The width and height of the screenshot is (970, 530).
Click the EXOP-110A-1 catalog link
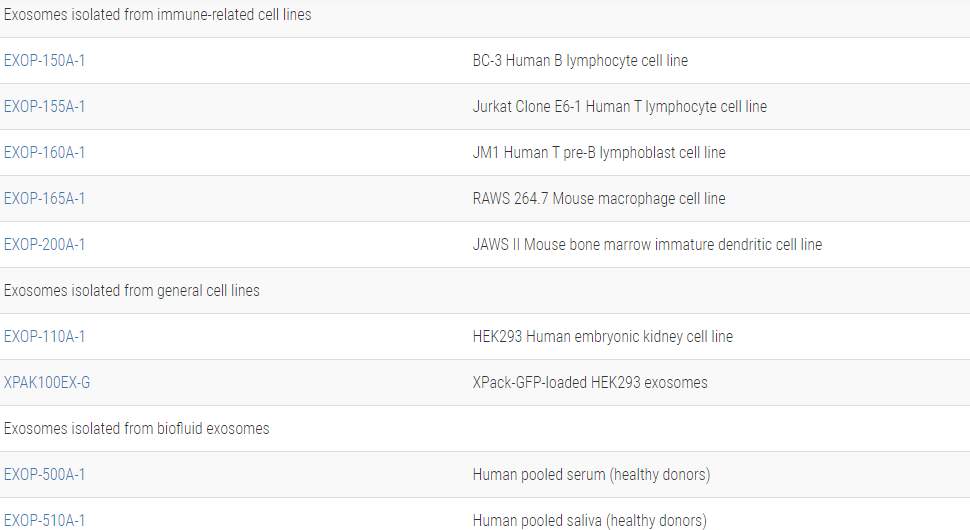(45, 337)
